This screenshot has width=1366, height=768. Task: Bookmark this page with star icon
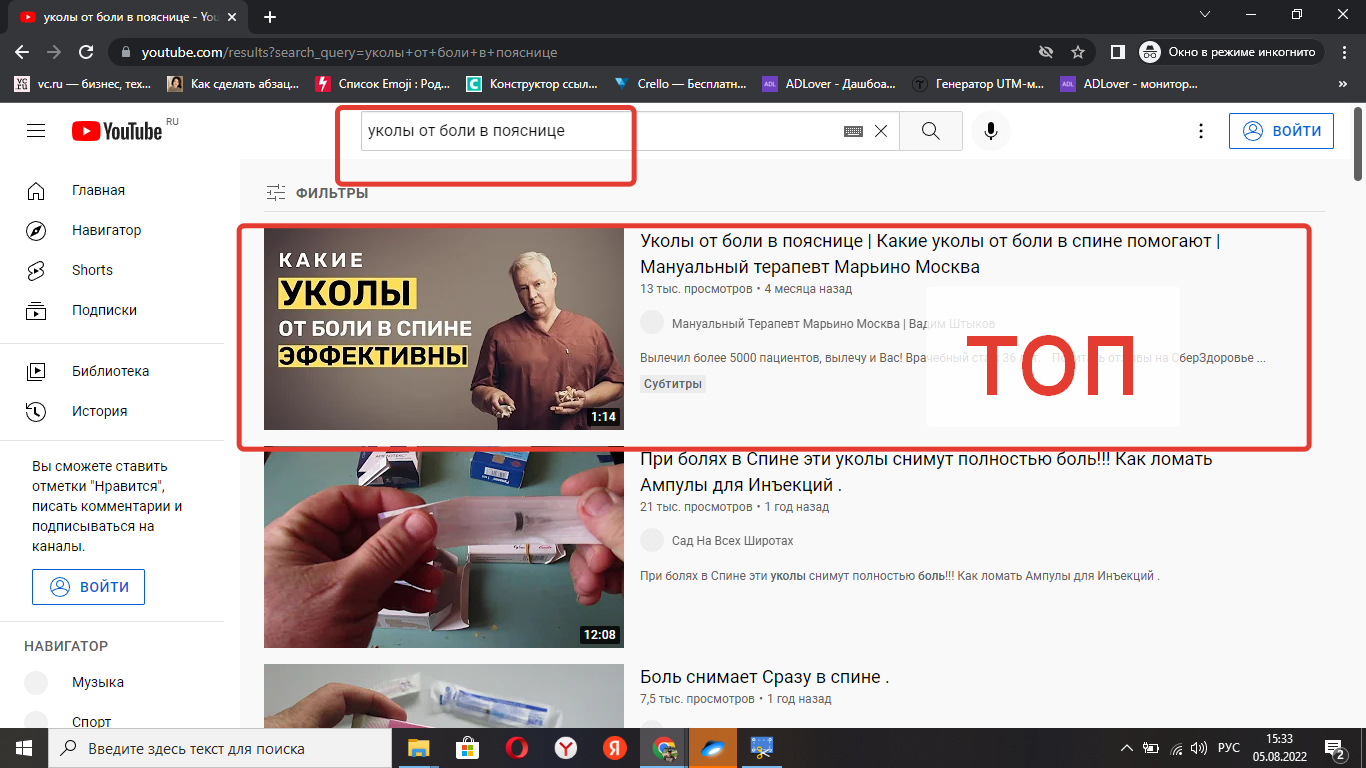(x=1078, y=52)
